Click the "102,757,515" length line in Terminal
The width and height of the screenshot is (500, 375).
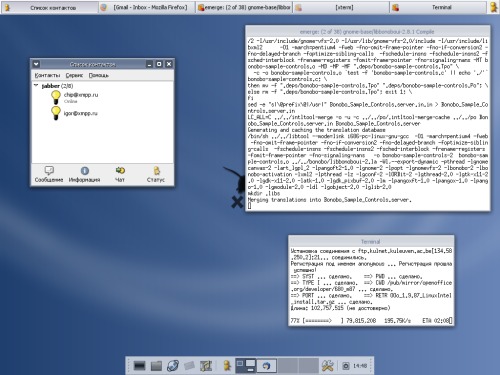coord(340,308)
